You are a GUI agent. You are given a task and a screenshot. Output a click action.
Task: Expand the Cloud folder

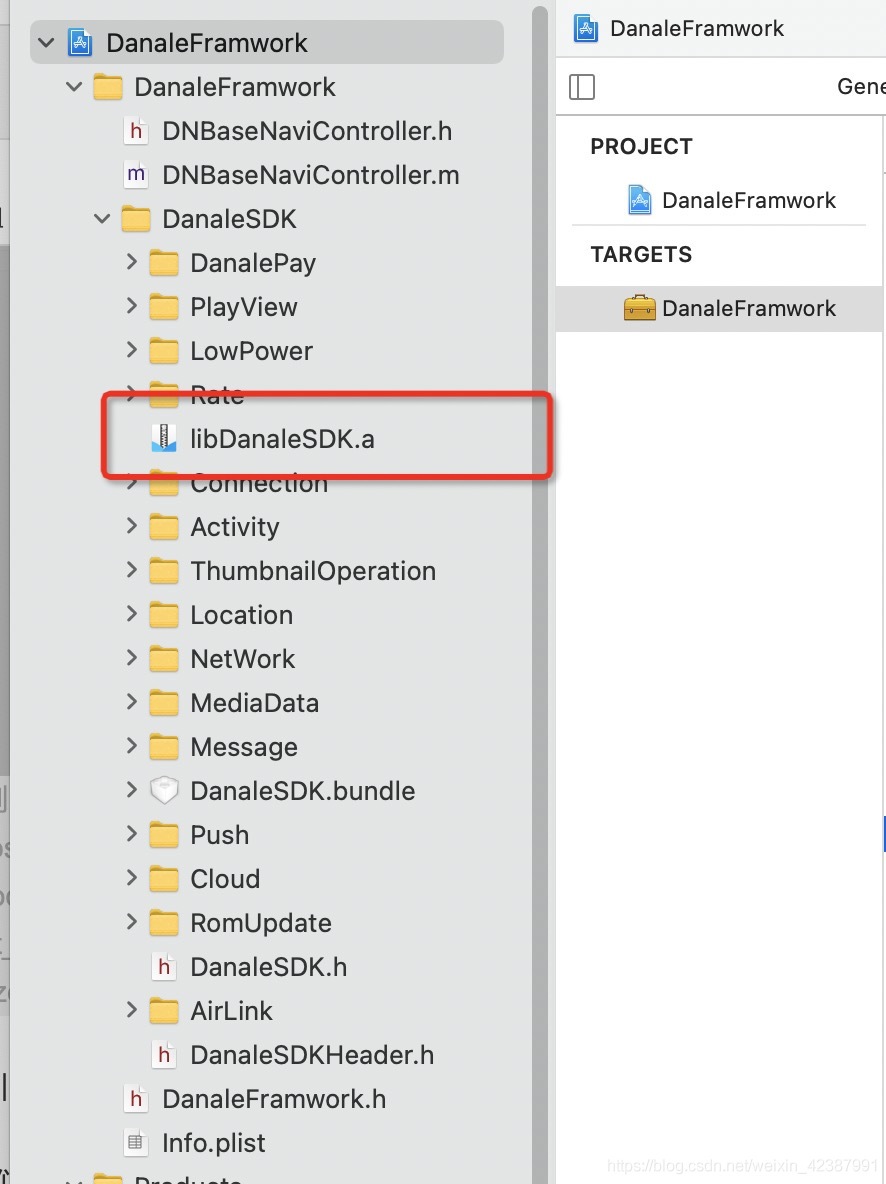pyautogui.click(x=131, y=877)
